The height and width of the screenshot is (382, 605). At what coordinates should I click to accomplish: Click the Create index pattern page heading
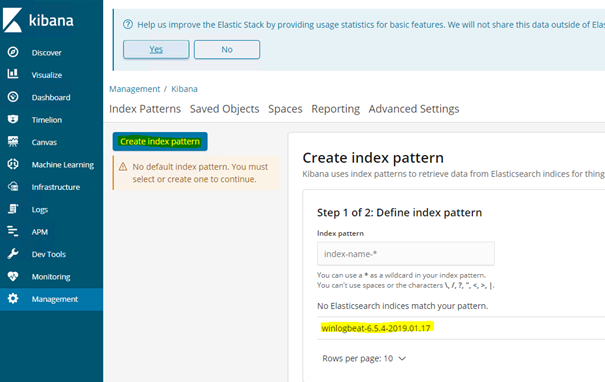click(373, 157)
